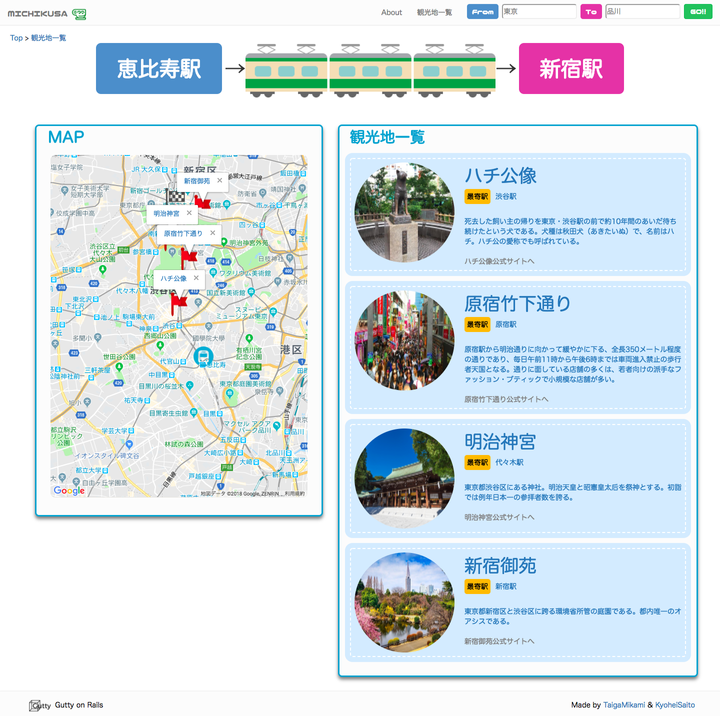The height and width of the screenshot is (716, 720).
Task: Open KyoheiSaito footer link
Action: pyautogui.click(x=675, y=705)
